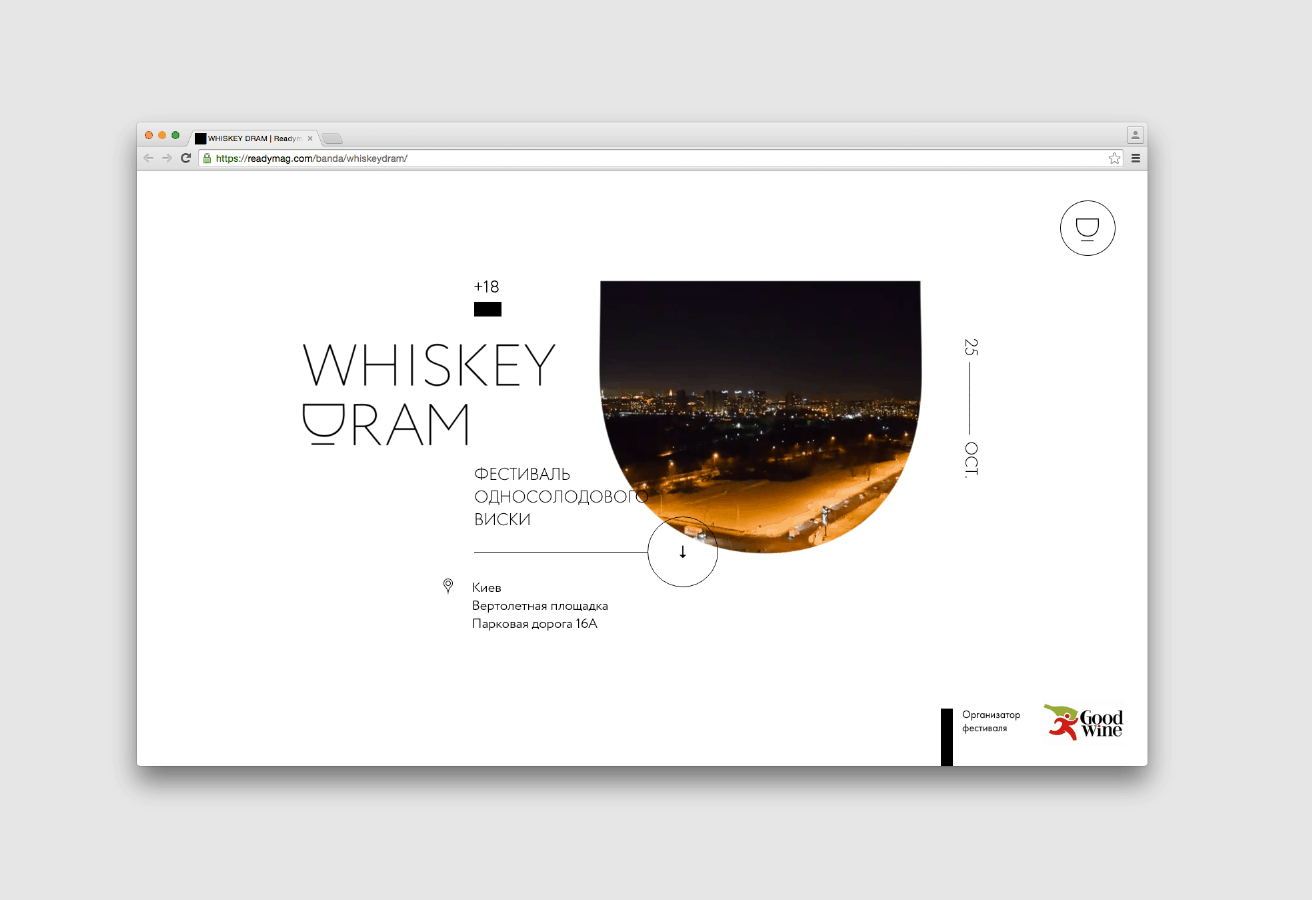Click the Вертолетная площадка text

coord(540,606)
